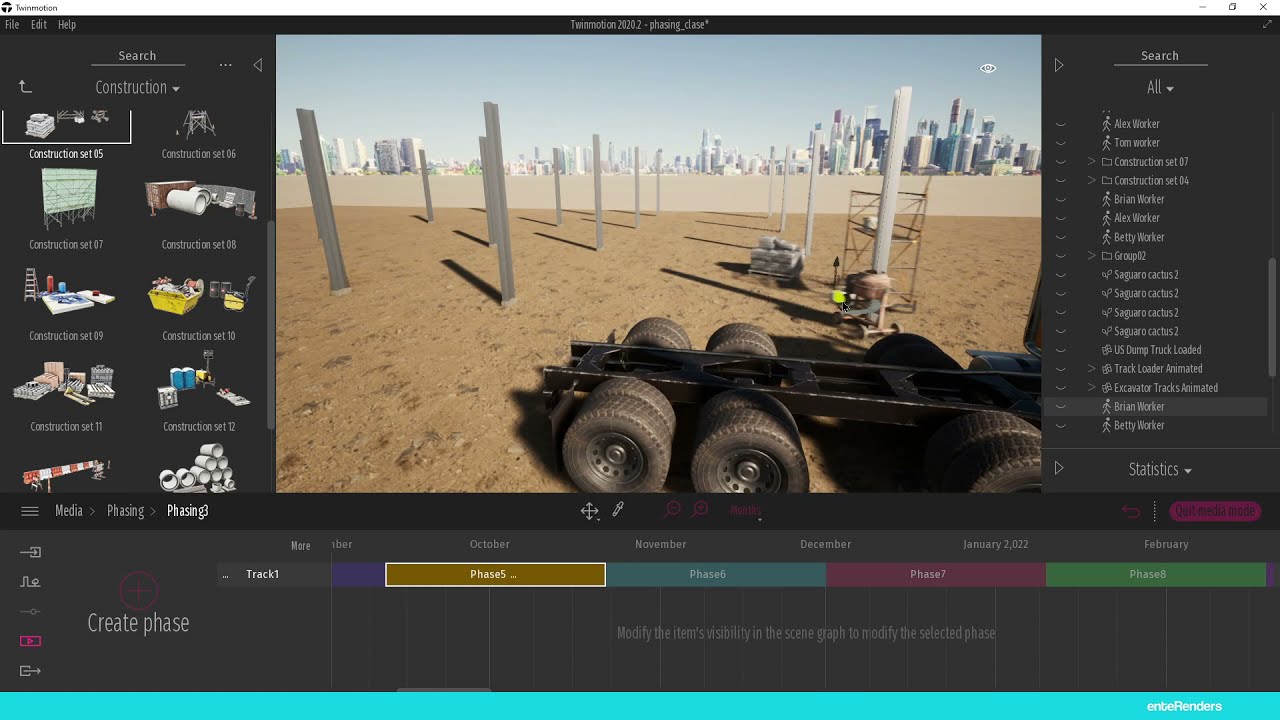Screen dimensions: 1280x720
Task: Click the scene graph vertical scrollbar
Action: [1272, 317]
